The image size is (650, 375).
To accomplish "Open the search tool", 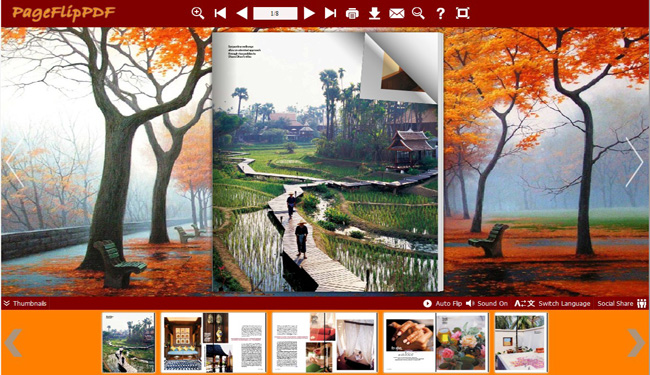I will tap(418, 13).
